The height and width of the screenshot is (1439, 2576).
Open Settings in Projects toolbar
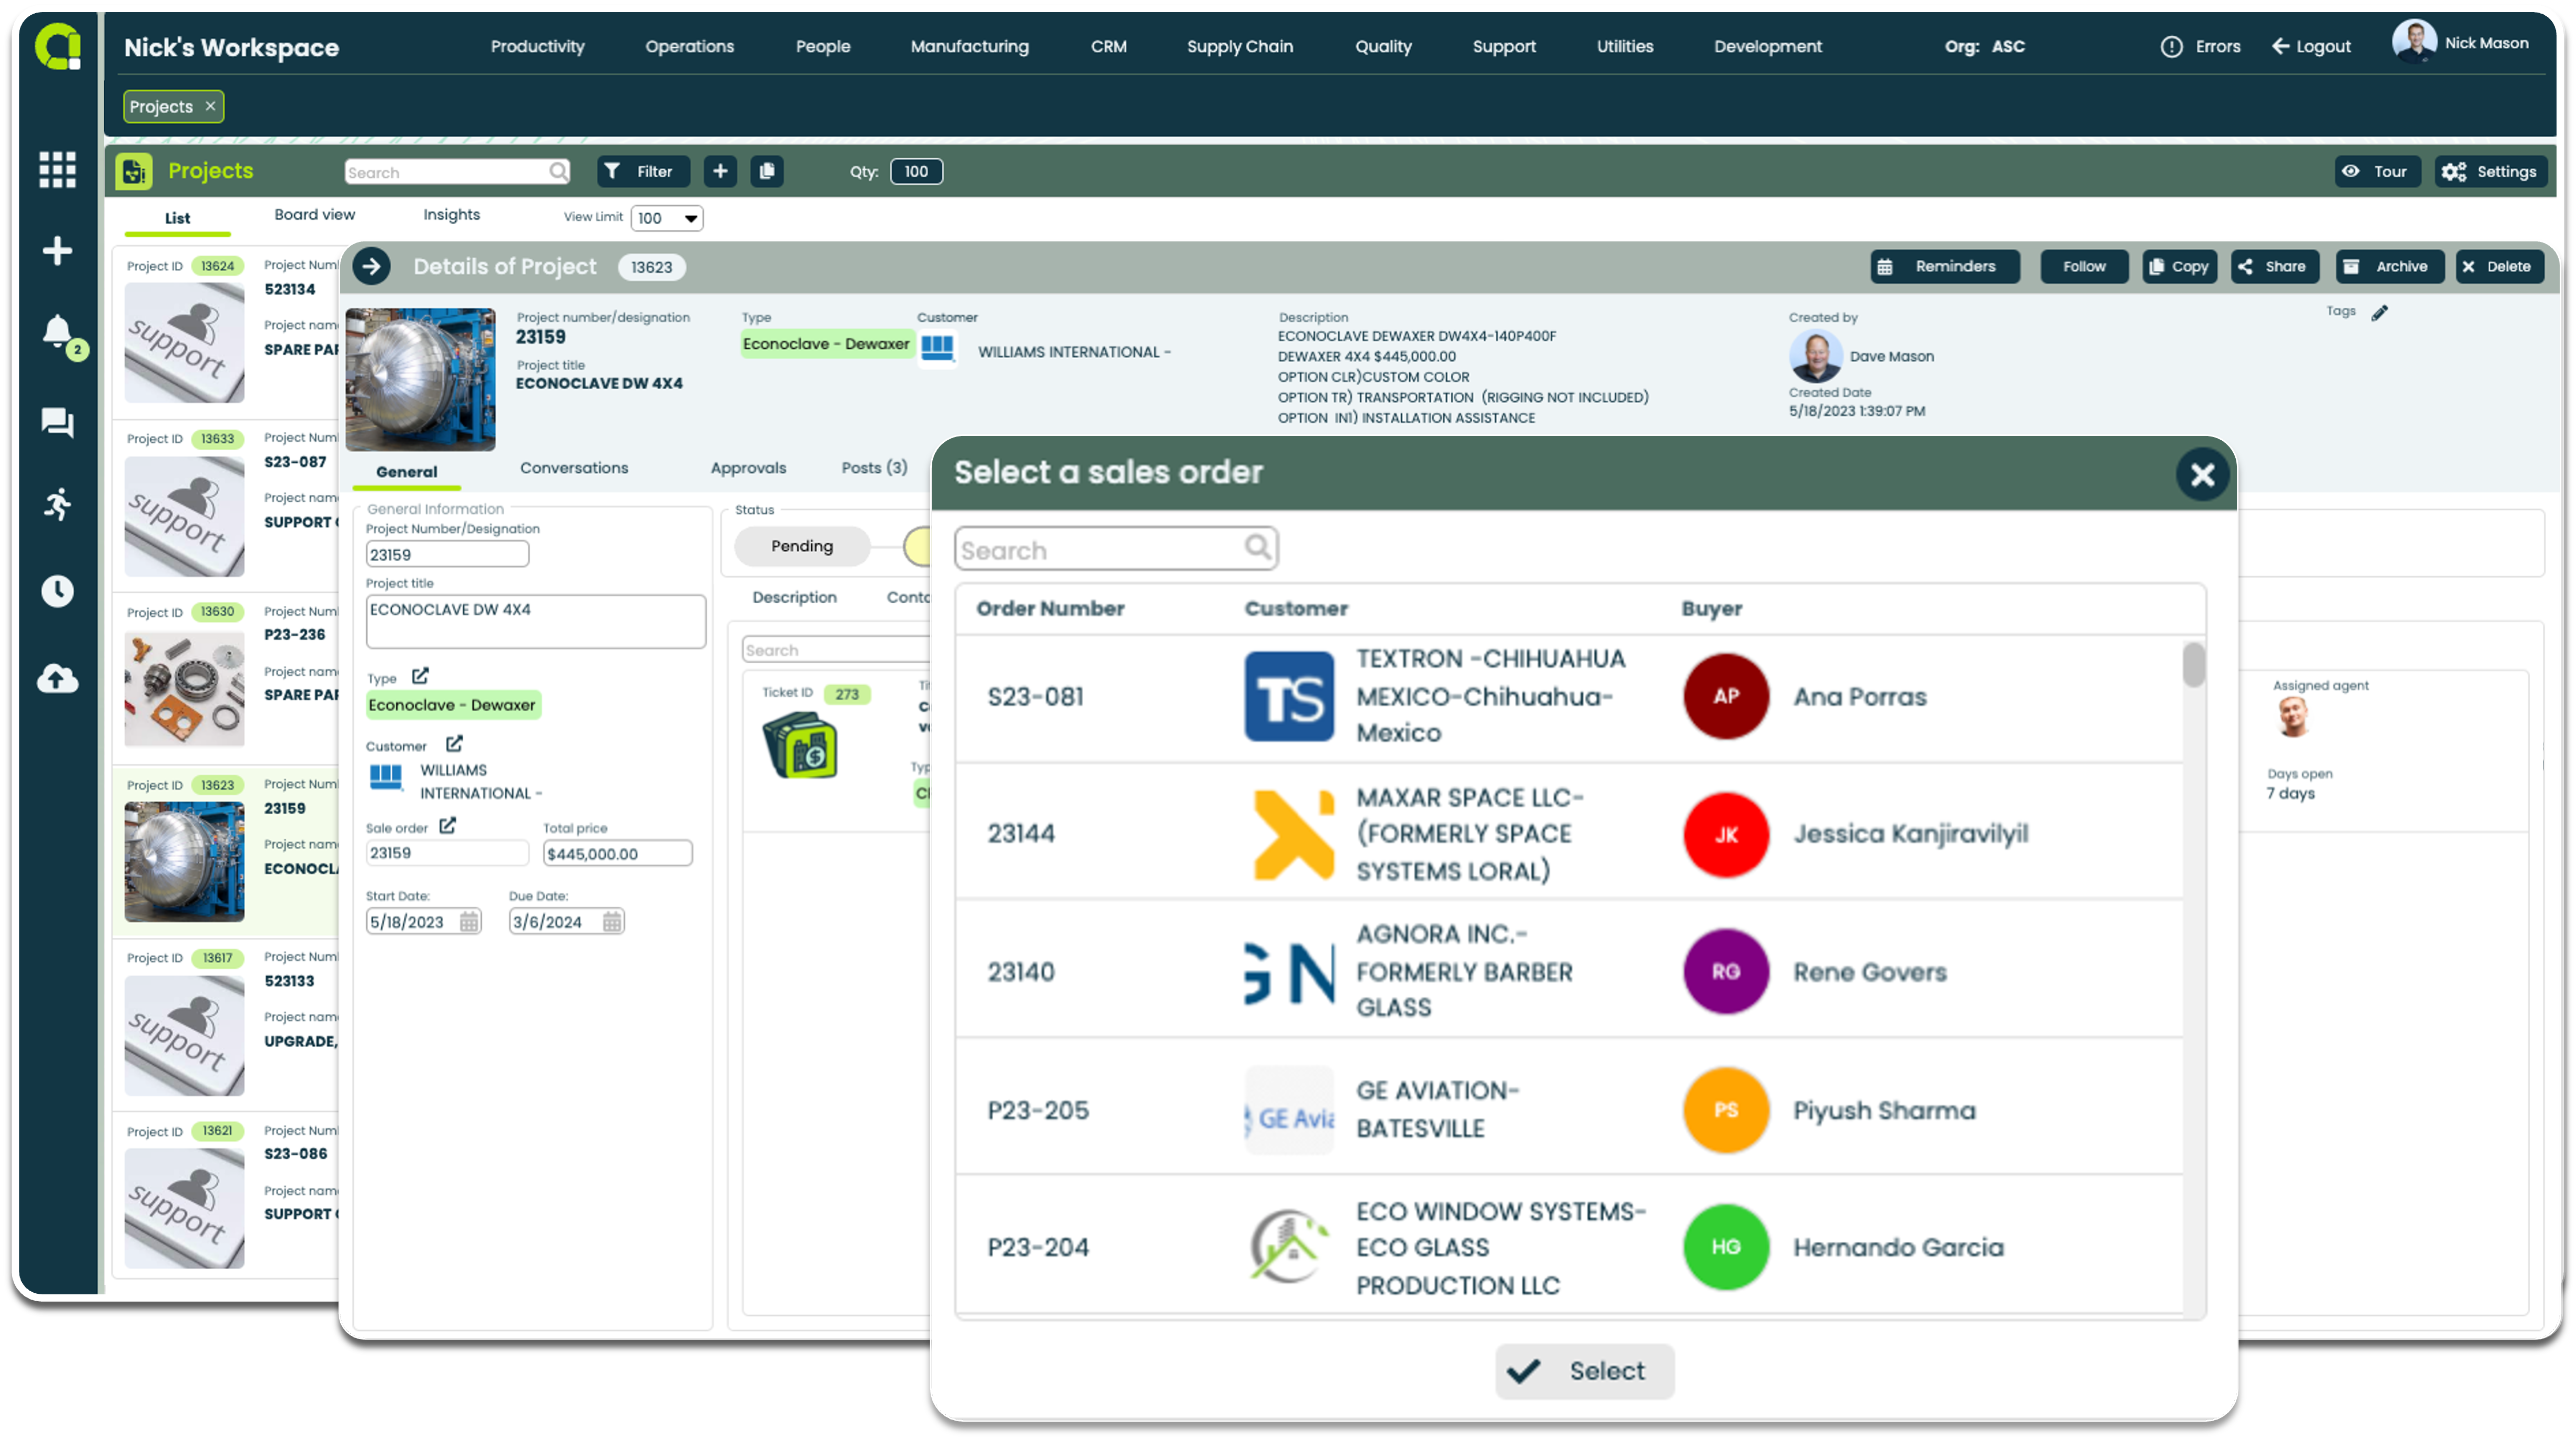[x=2490, y=171]
